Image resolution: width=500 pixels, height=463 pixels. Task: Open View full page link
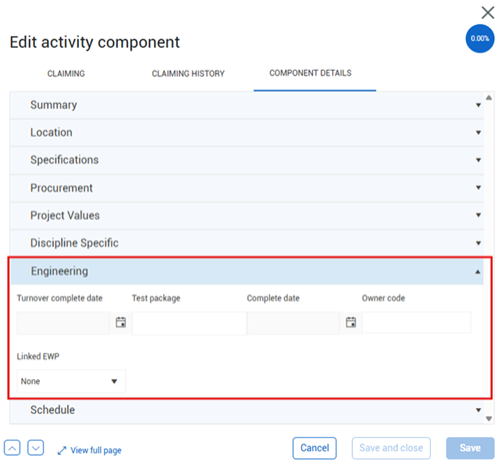tap(89, 450)
